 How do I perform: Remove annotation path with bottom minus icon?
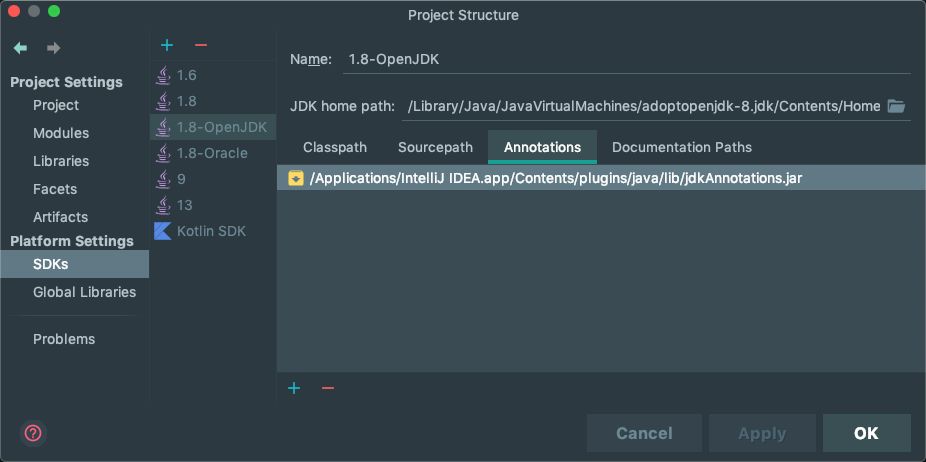coord(328,388)
